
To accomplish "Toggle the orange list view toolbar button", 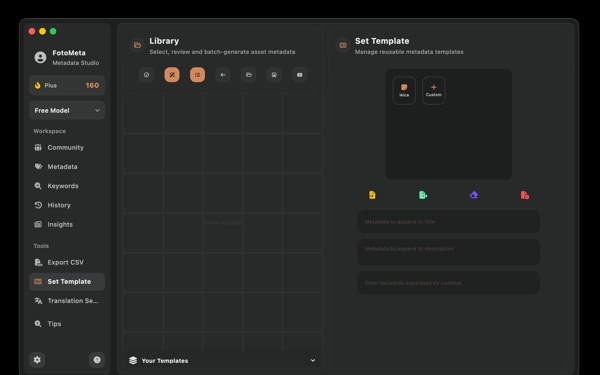I will 197,75.
